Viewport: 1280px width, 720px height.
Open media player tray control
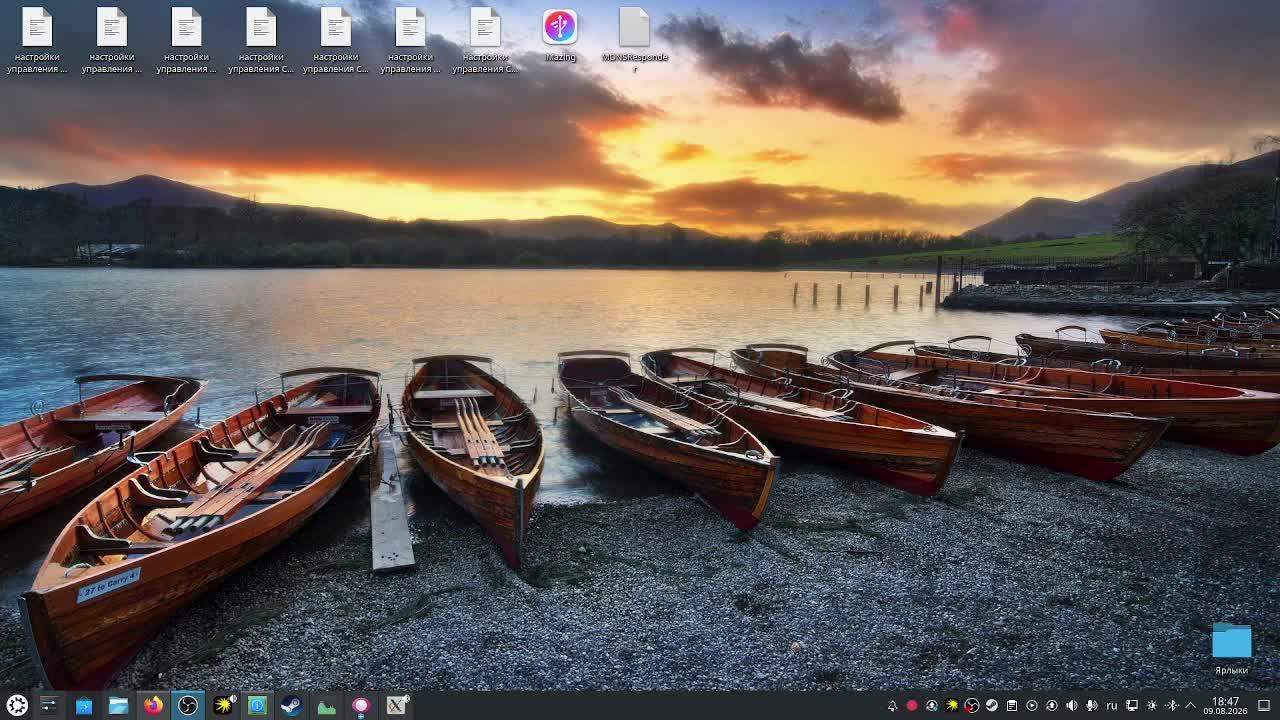pyautogui.click(x=1032, y=705)
